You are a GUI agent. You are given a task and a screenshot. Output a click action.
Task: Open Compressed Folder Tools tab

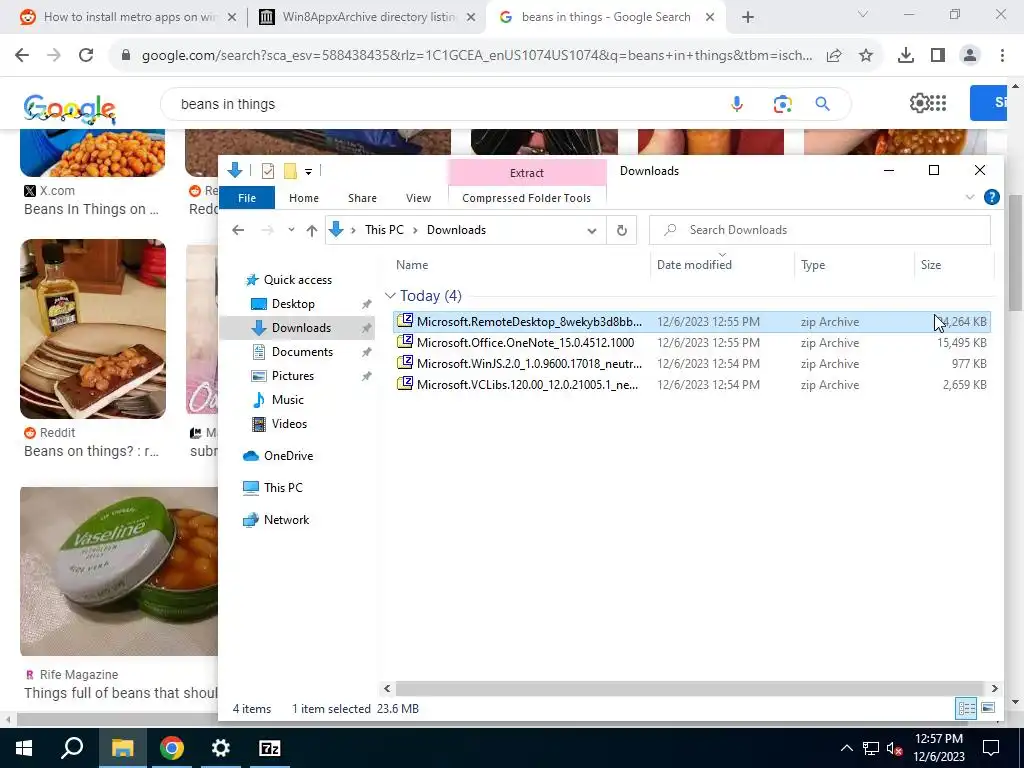526,198
